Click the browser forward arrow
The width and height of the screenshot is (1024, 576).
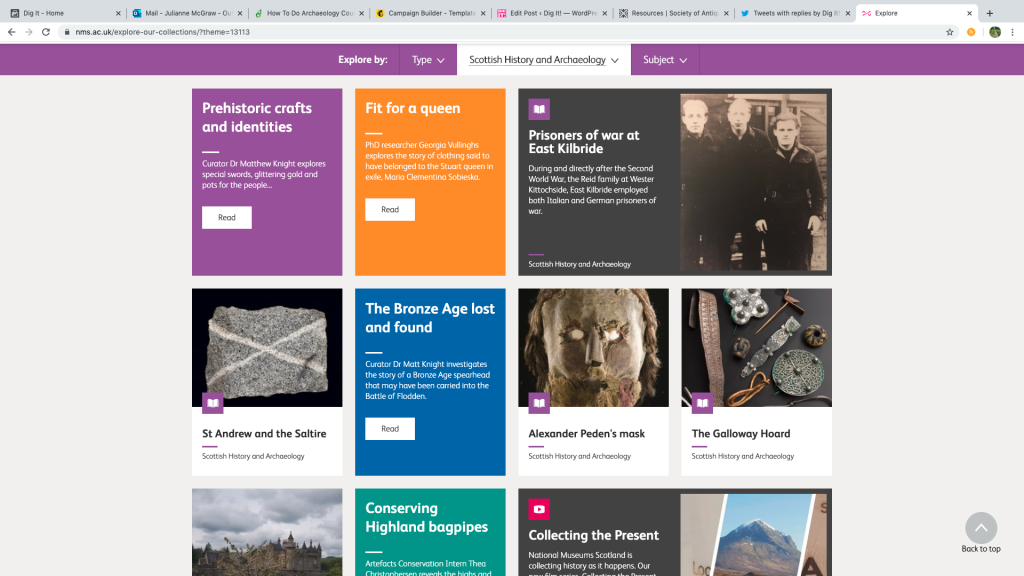pos(29,32)
